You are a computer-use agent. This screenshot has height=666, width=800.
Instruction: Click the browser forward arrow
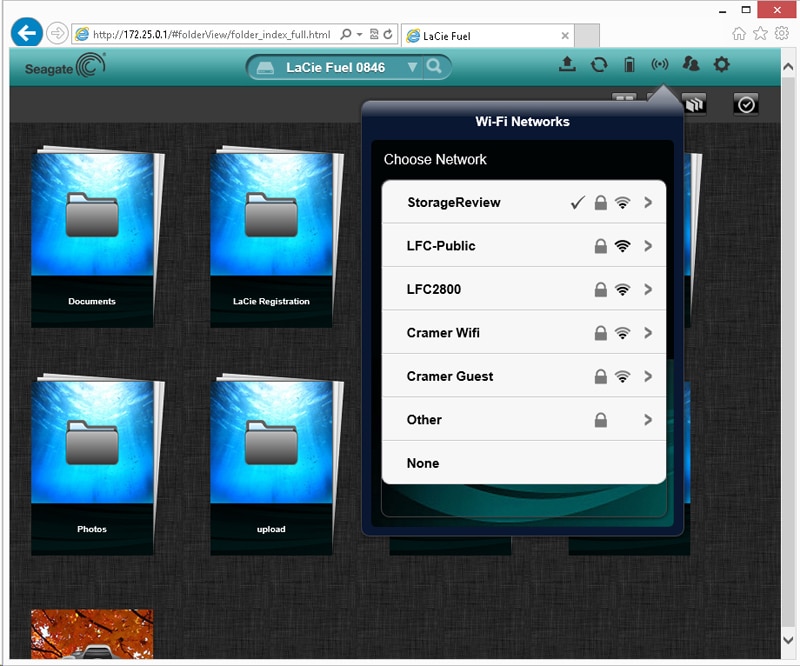pyautogui.click(x=57, y=34)
